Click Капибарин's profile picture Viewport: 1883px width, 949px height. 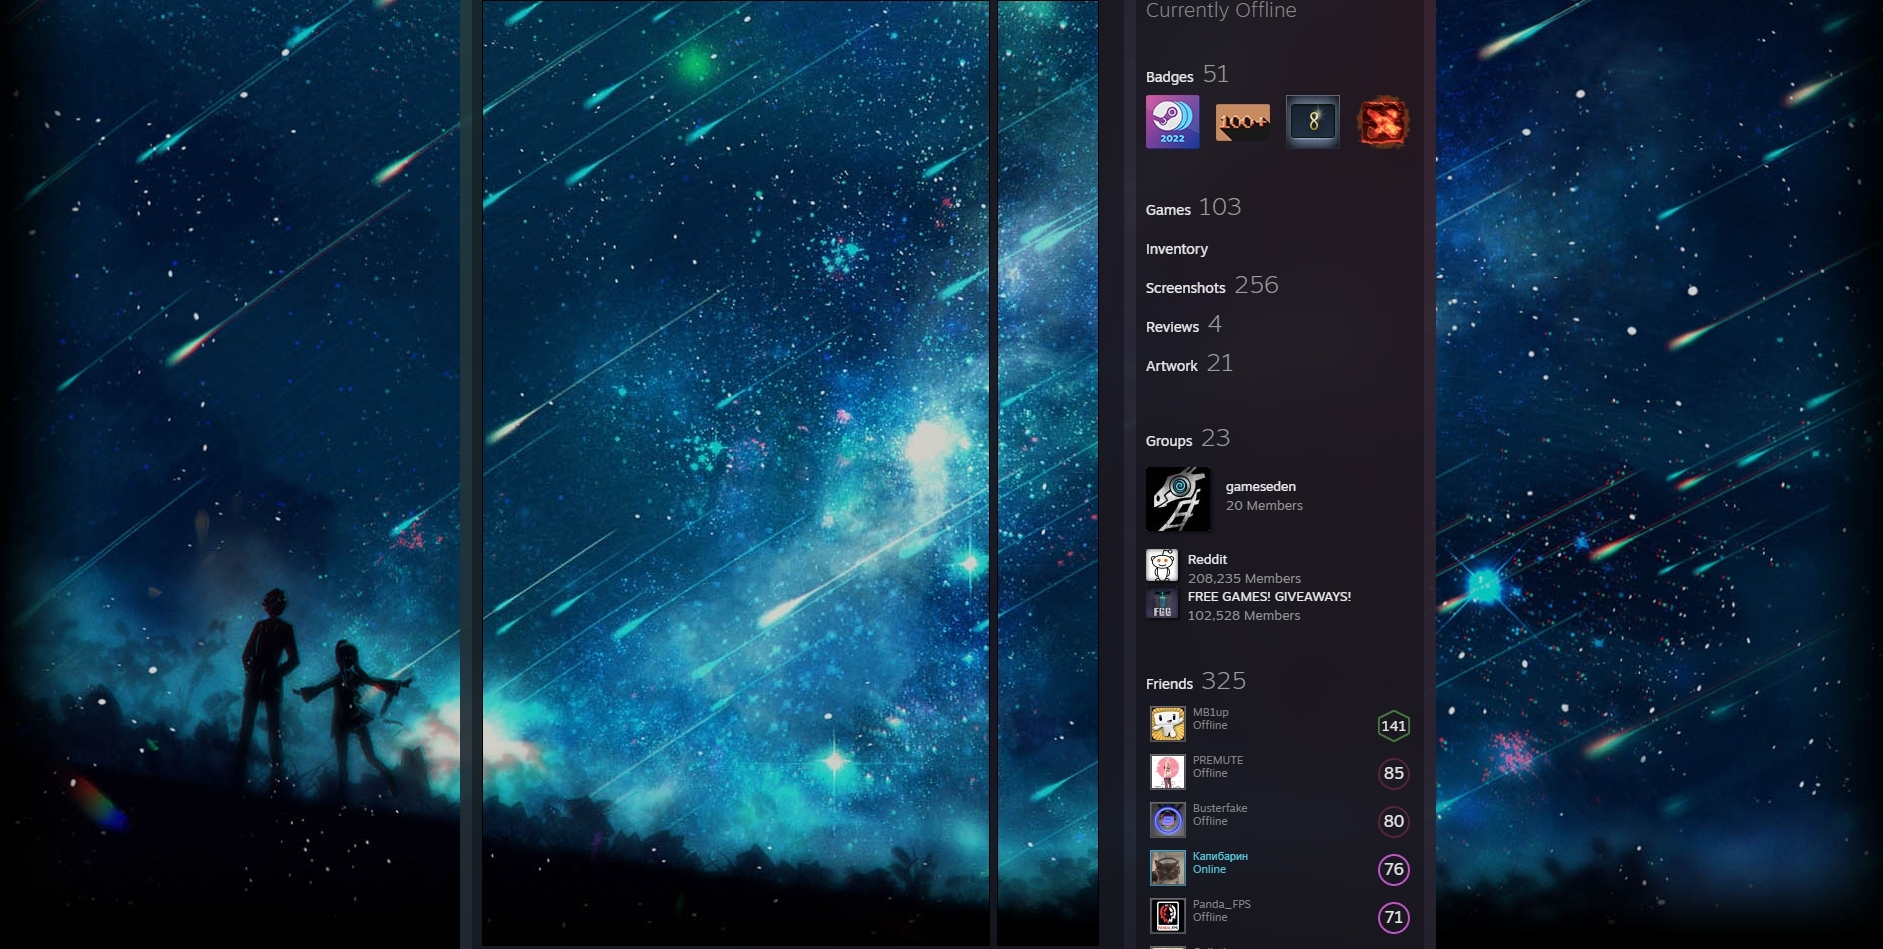(1167, 867)
